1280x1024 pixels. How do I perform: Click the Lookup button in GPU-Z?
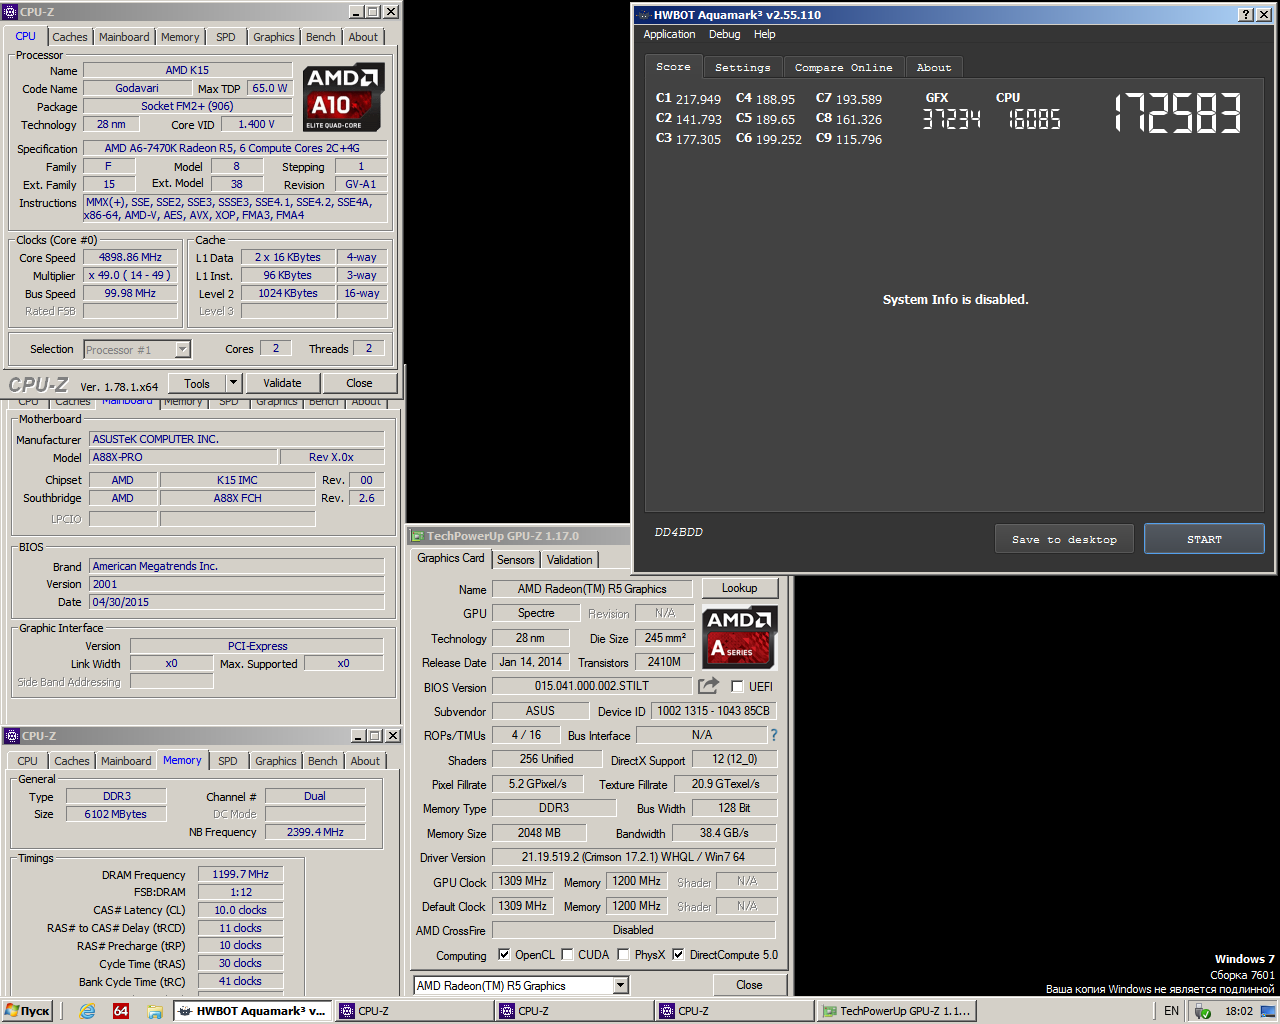click(740, 588)
